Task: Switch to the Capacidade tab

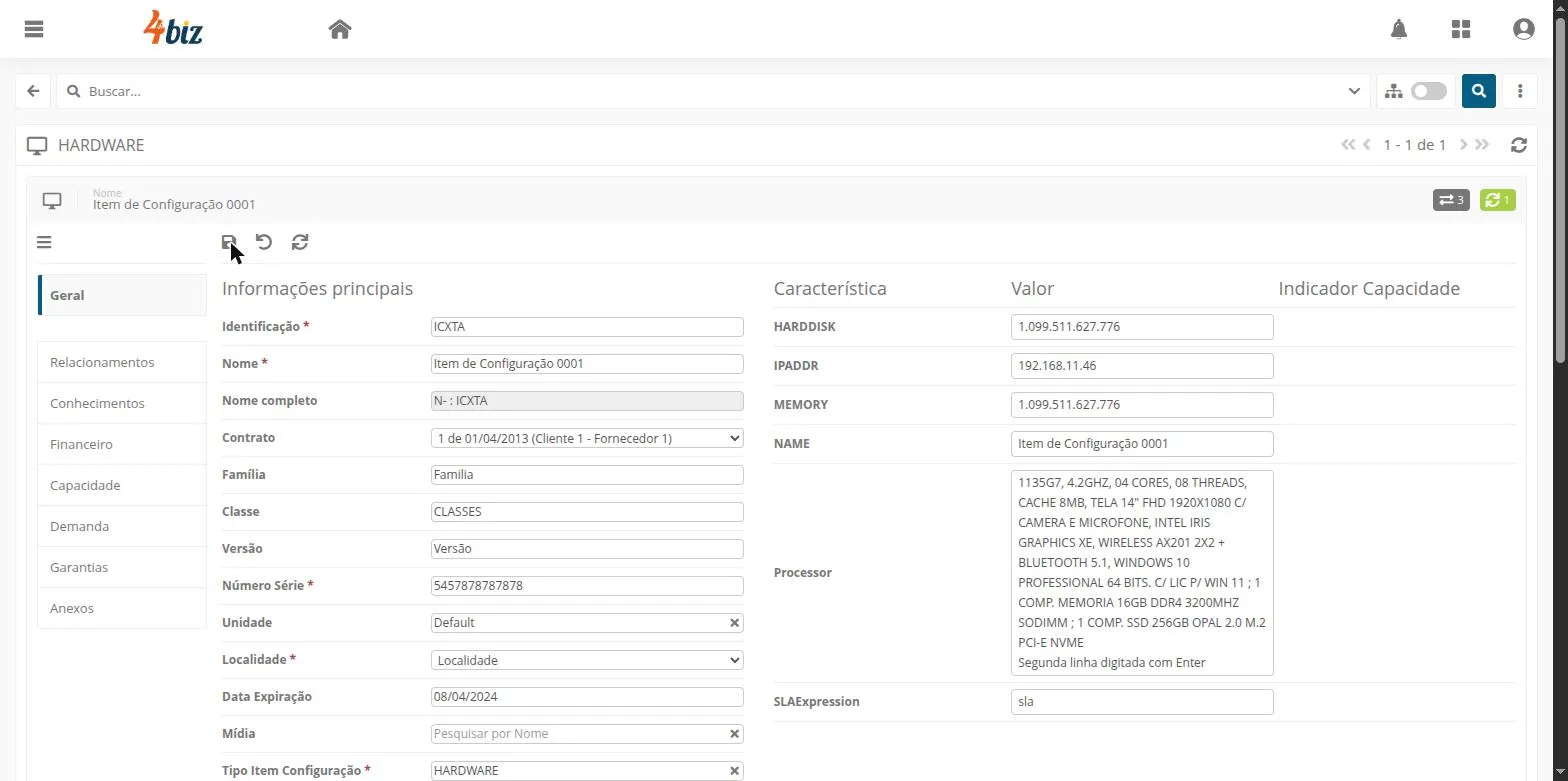Action: tap(122, 485)
